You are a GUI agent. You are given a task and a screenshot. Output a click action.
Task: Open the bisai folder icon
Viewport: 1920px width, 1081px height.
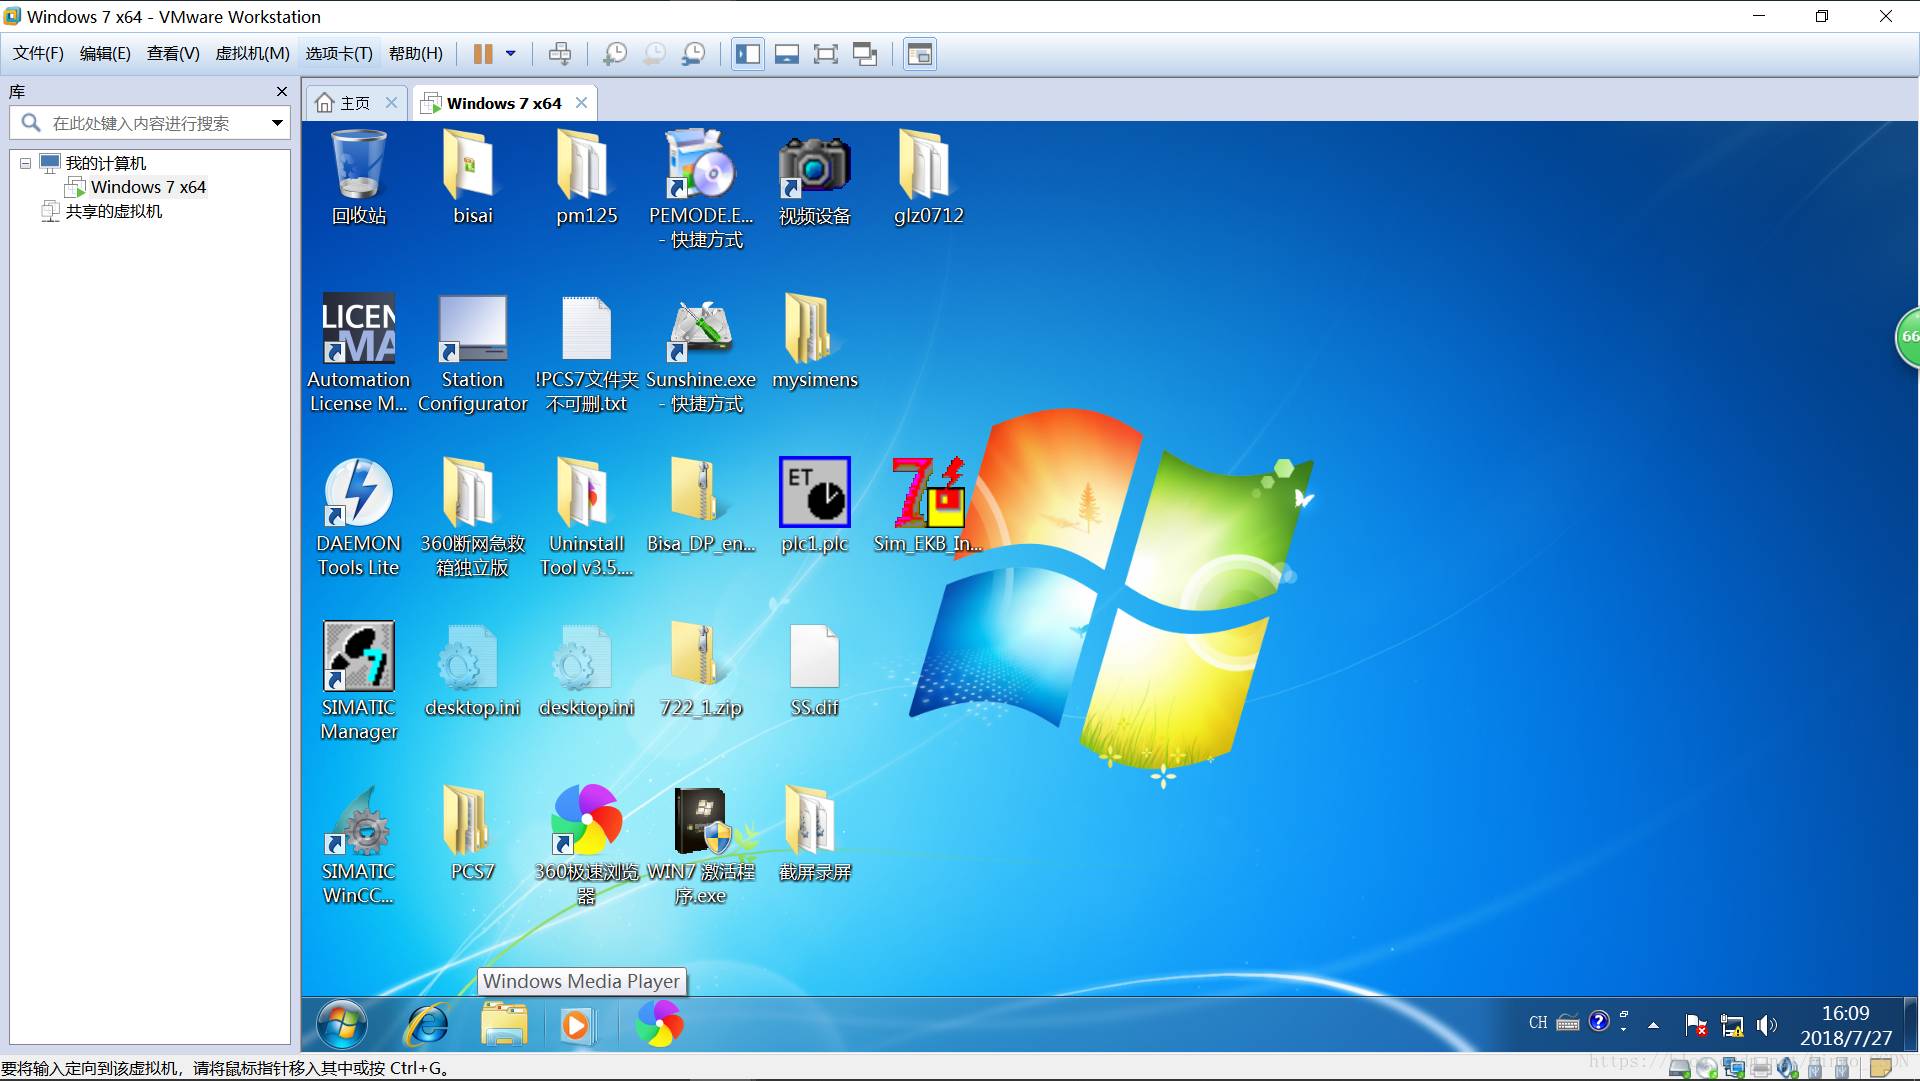click(472, 178)
